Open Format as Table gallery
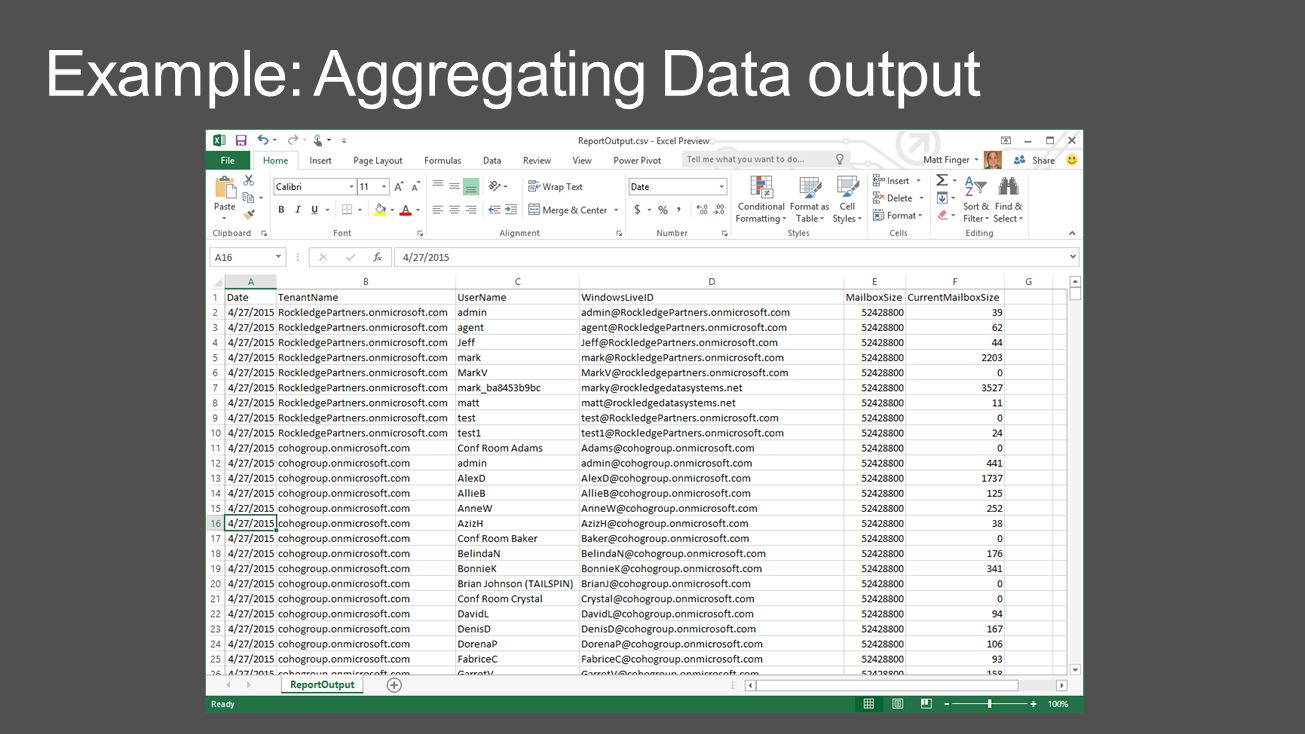Viewport: 1305px width, 734px height. 810,200
